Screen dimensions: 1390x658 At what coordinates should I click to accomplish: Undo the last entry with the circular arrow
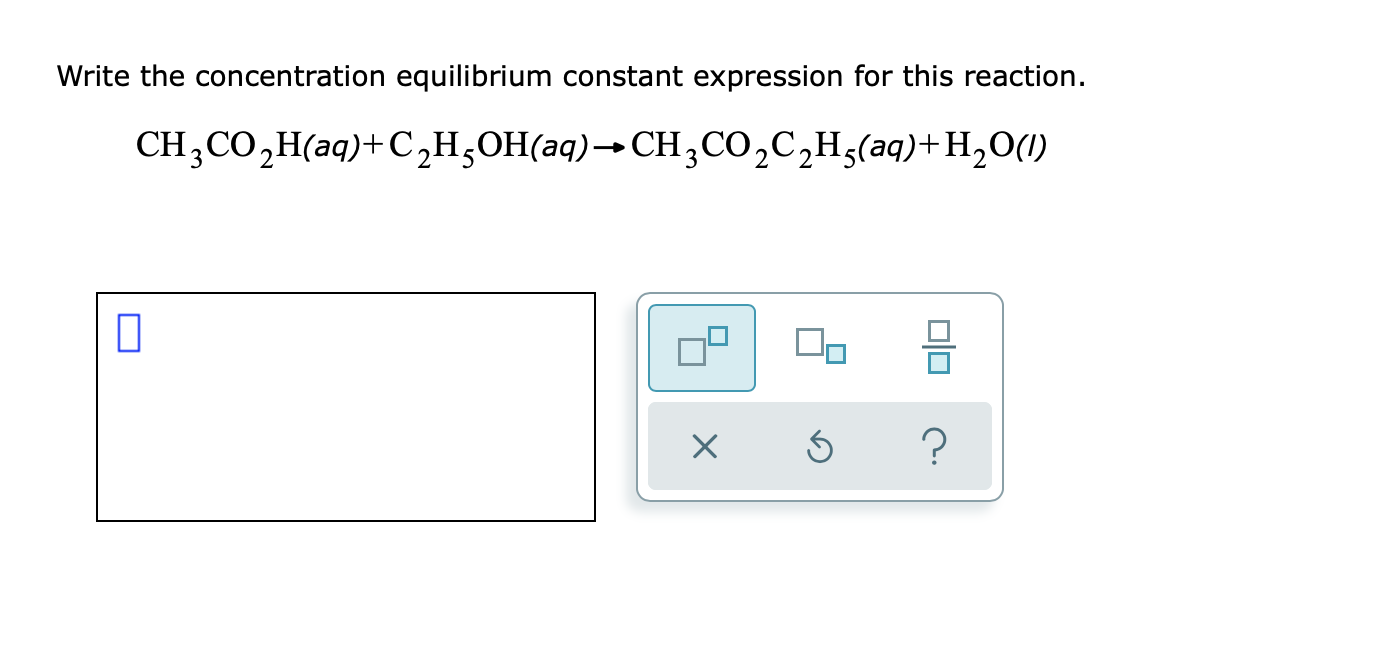(819, 447)
